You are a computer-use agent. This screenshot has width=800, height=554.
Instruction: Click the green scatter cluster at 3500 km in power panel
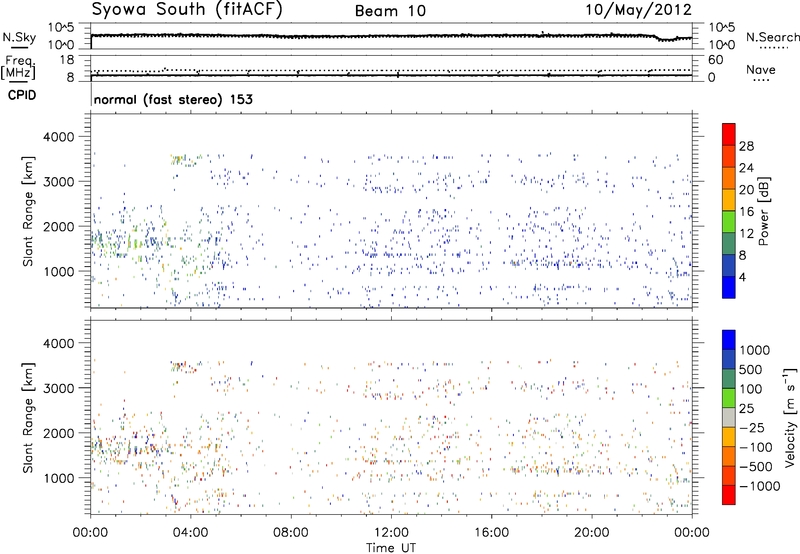(184, 160)
